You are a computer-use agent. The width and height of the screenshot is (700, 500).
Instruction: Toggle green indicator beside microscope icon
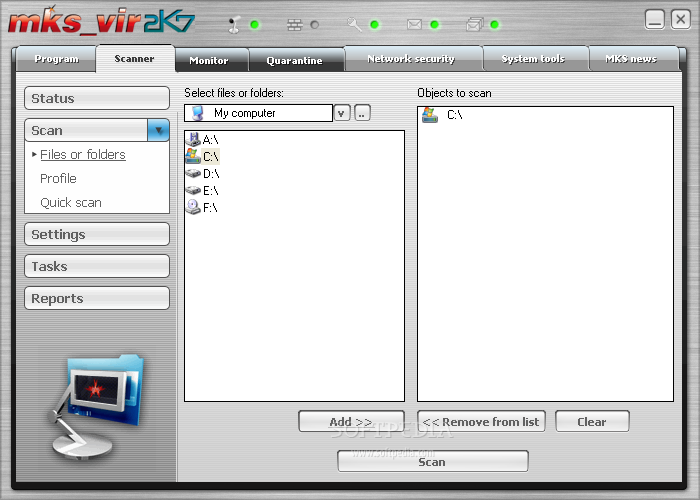[x=255, y=25]
